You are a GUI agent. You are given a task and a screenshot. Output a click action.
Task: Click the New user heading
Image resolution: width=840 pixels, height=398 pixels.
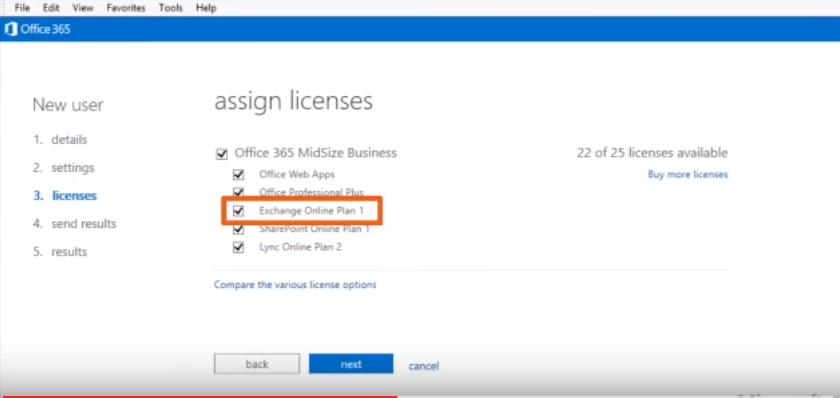(68, 104)
